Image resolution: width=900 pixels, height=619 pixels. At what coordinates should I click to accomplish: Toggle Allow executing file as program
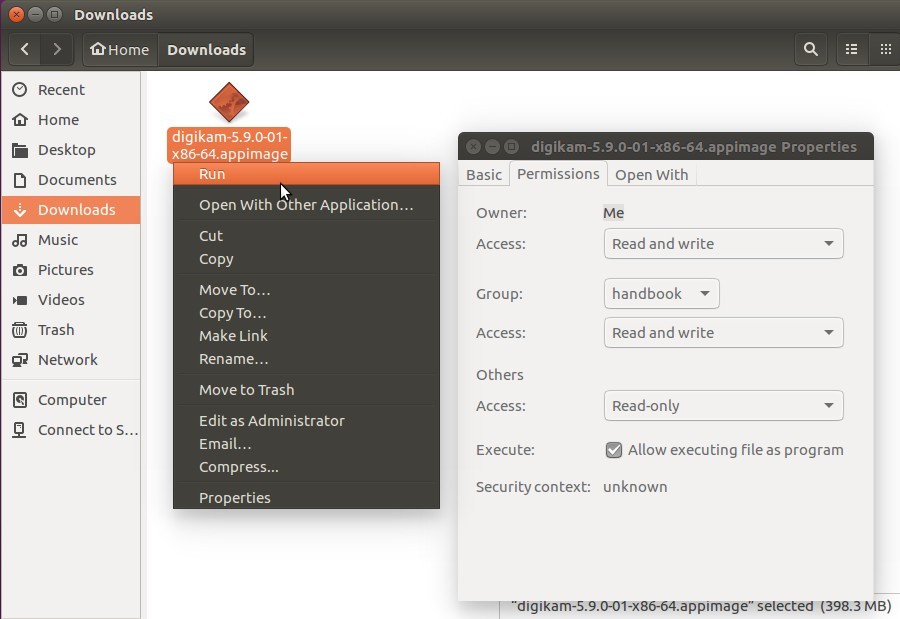(x=614, y=450)
